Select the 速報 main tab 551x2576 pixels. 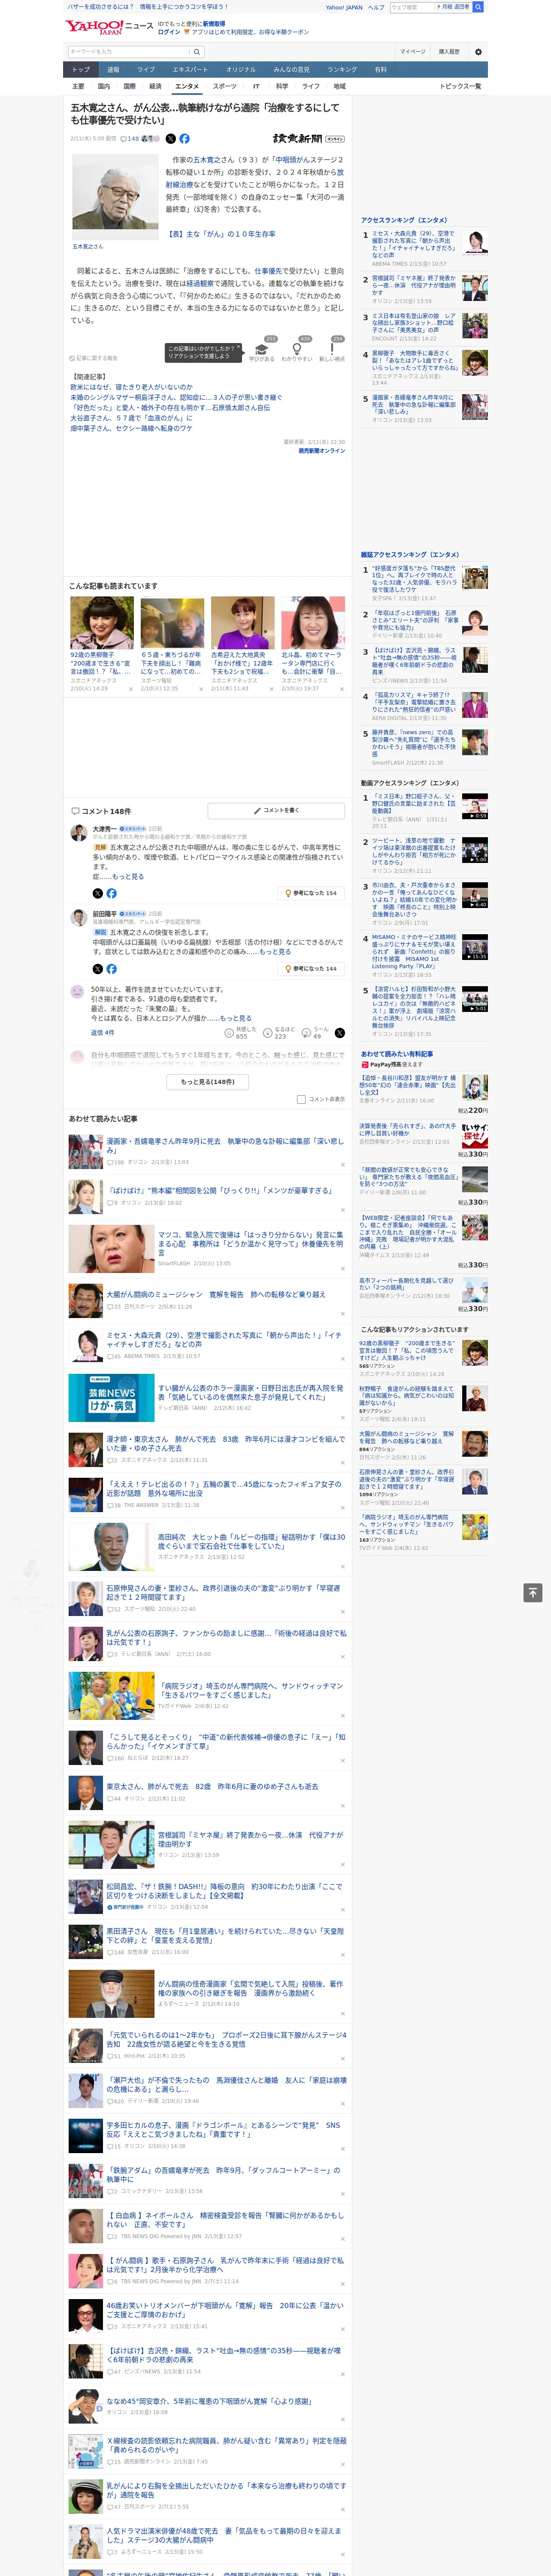pos(113,70)
